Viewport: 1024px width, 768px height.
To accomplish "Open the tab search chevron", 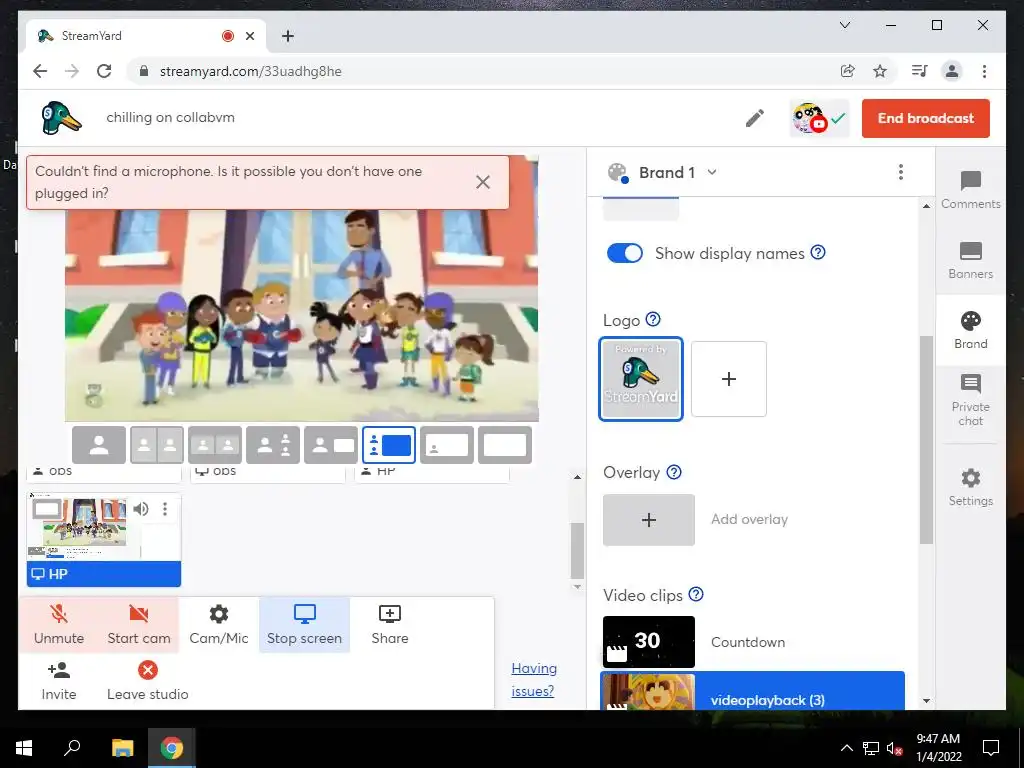I will [x=844, y=25].
